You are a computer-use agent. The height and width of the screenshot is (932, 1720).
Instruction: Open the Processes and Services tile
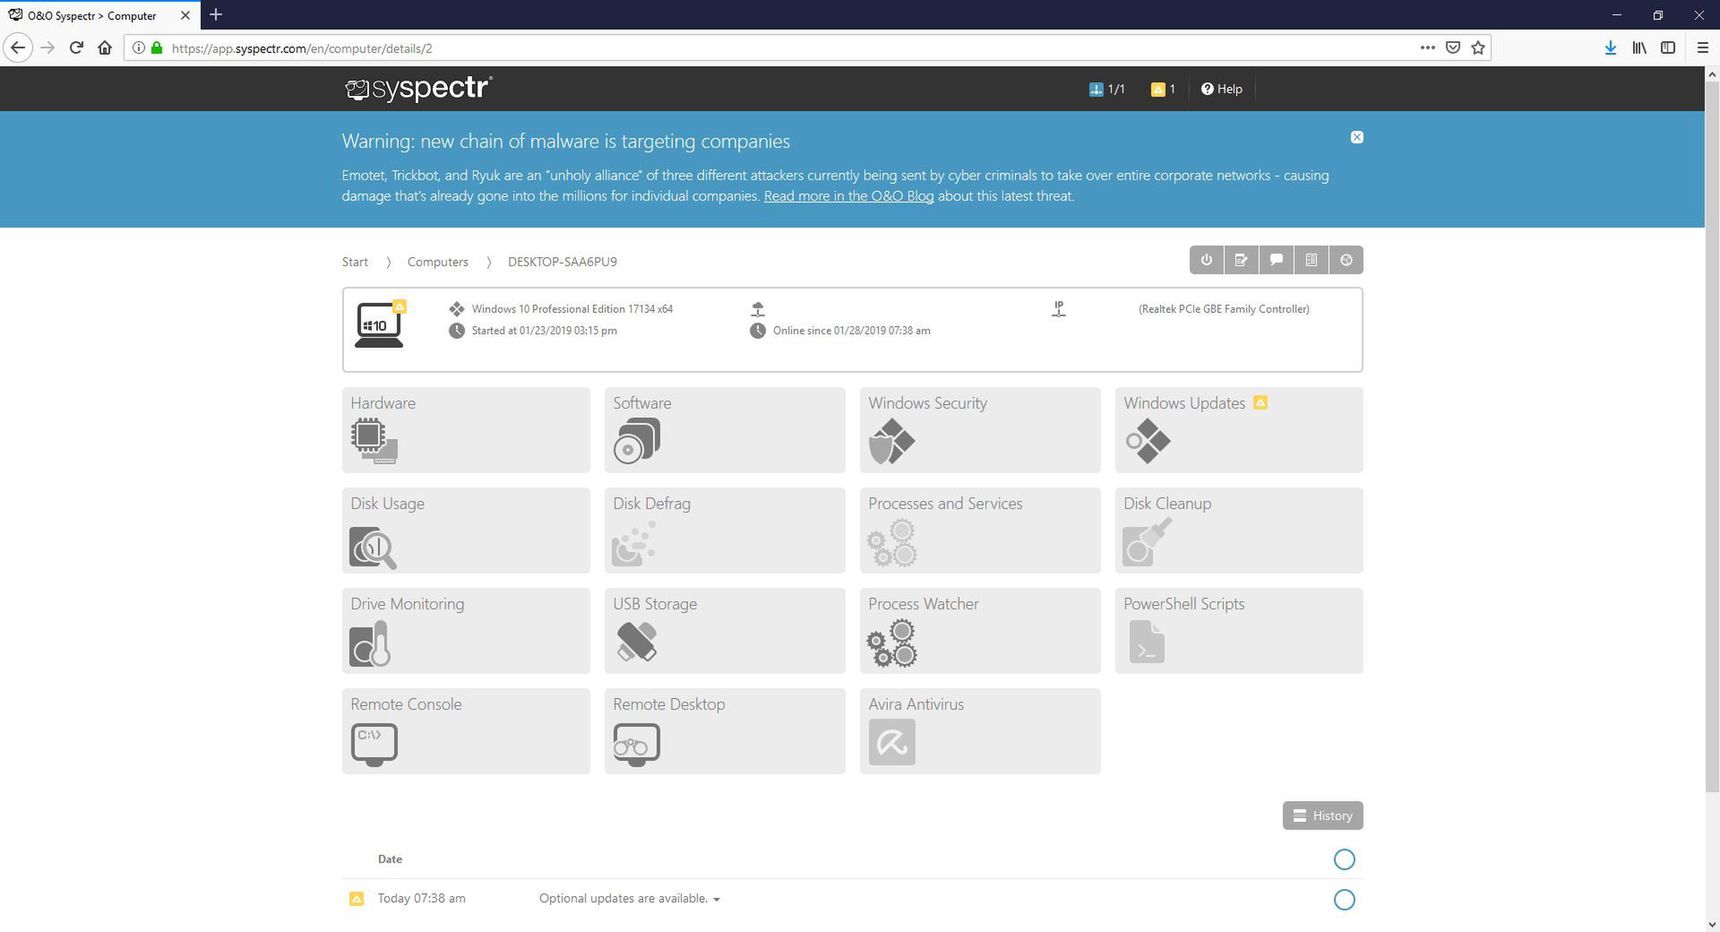click(x=980, y=530)
